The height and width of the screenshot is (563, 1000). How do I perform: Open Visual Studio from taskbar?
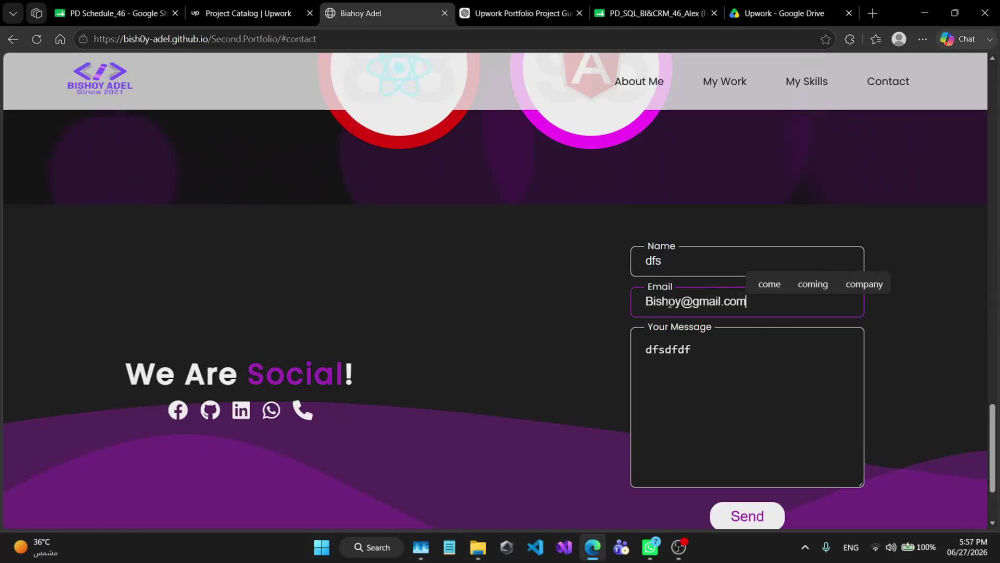tap(564, 547)
